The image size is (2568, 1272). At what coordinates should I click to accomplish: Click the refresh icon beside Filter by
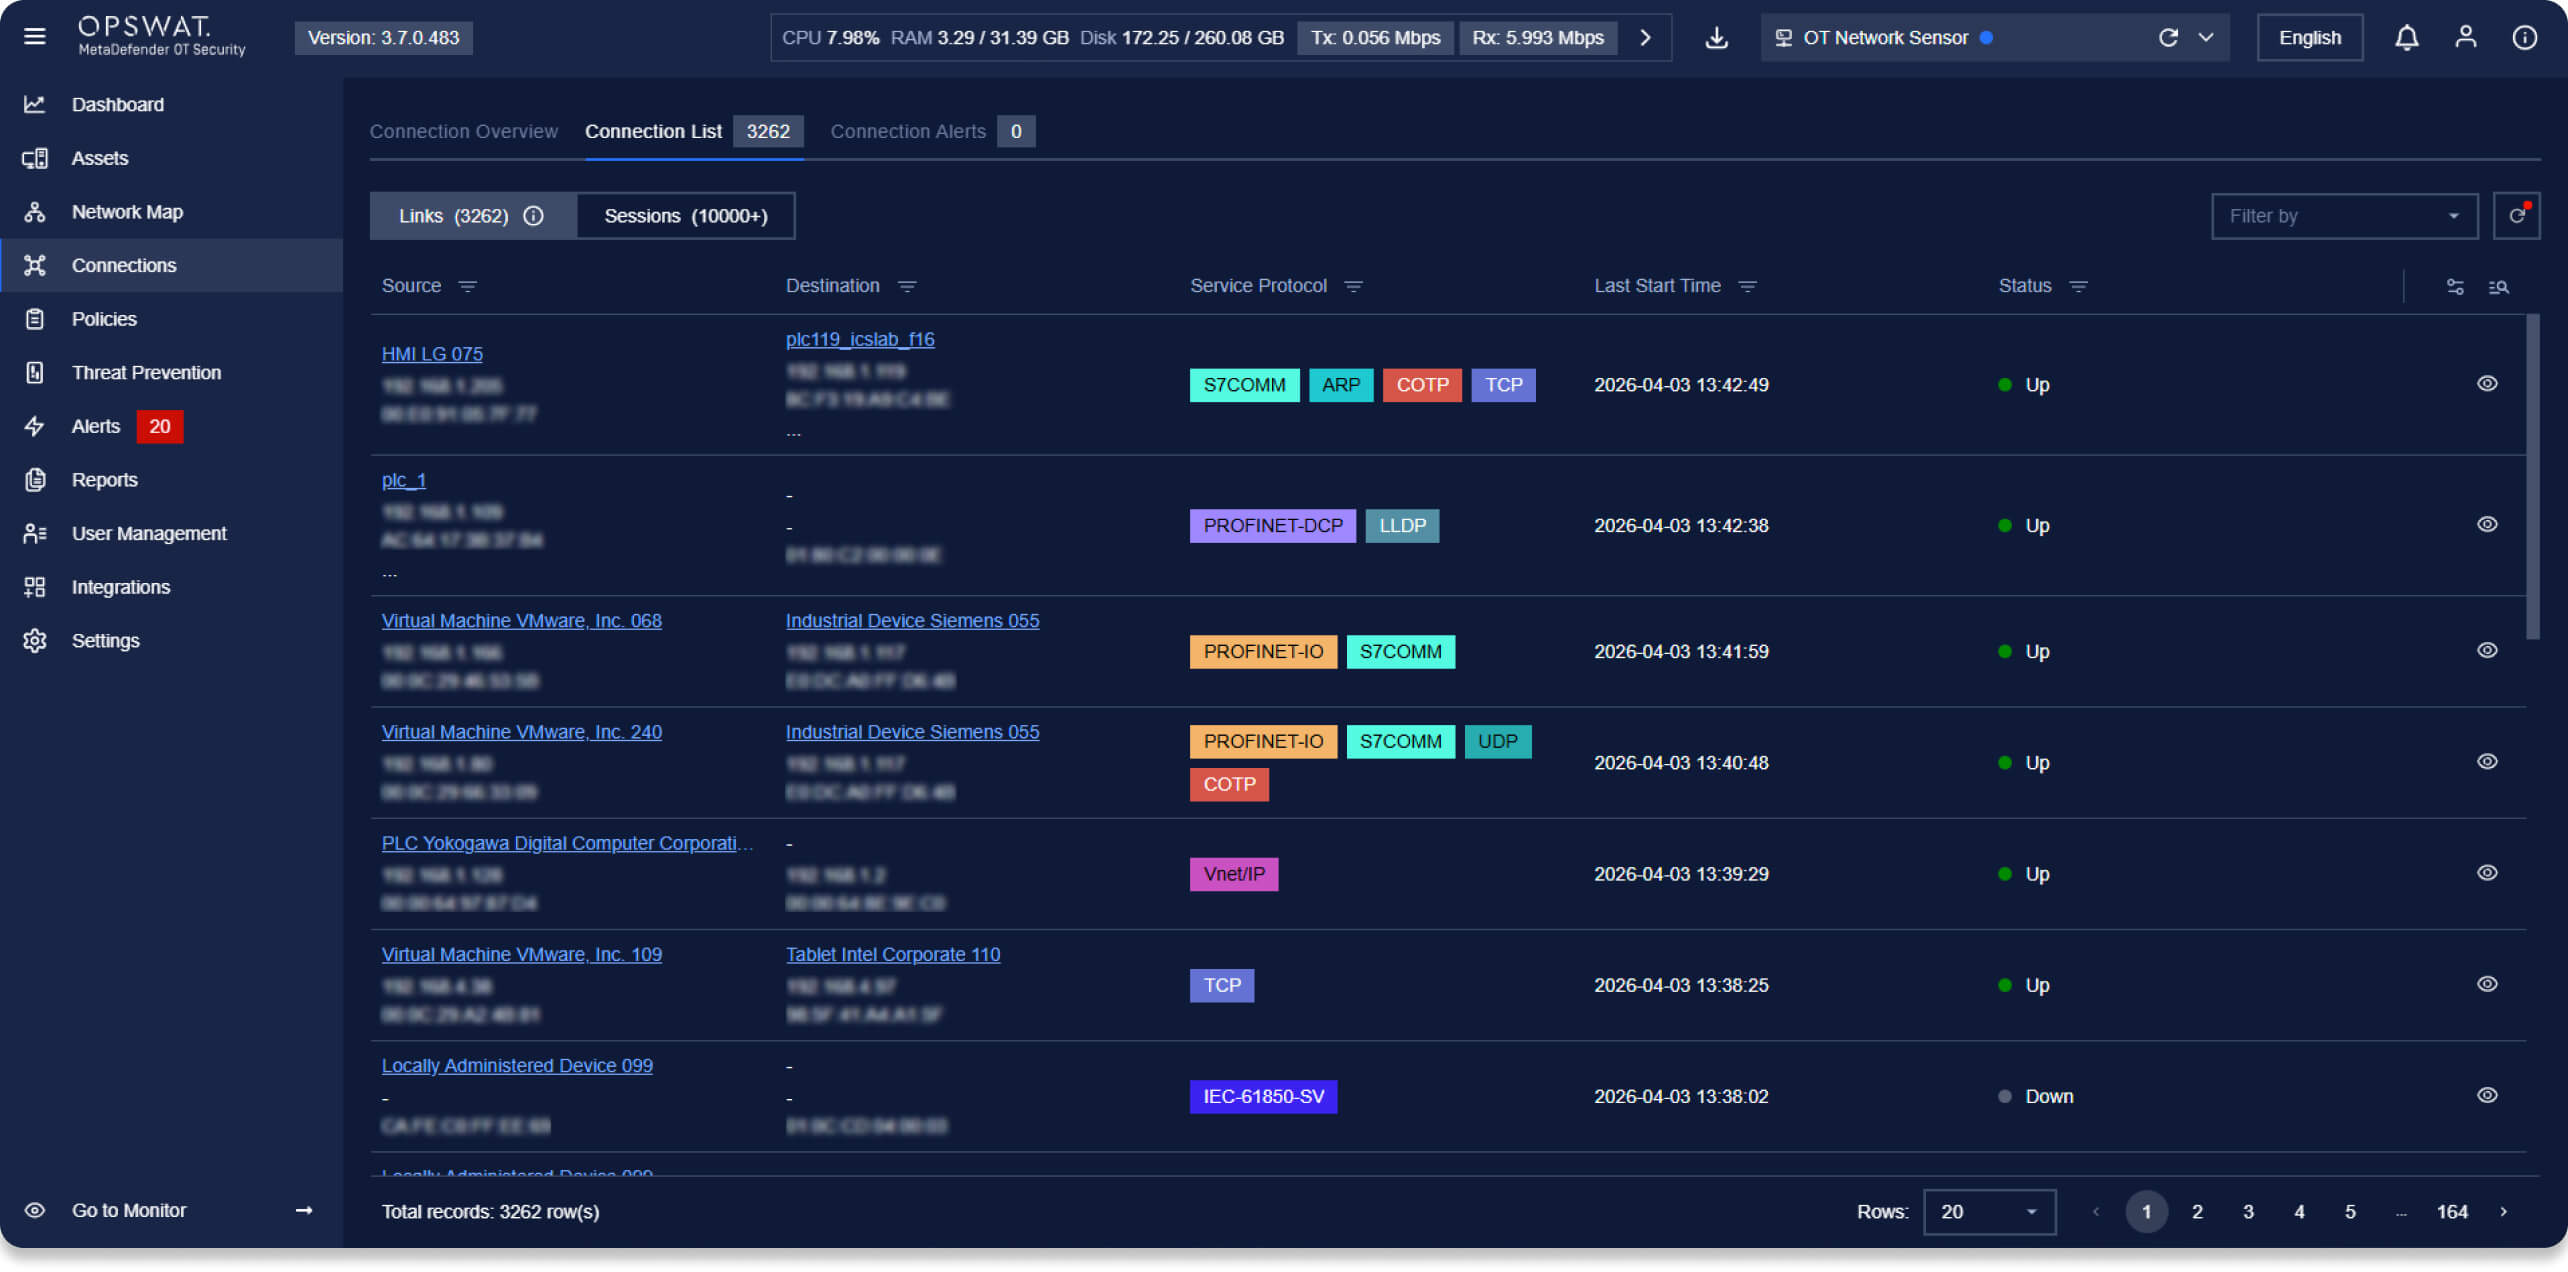2516,216
